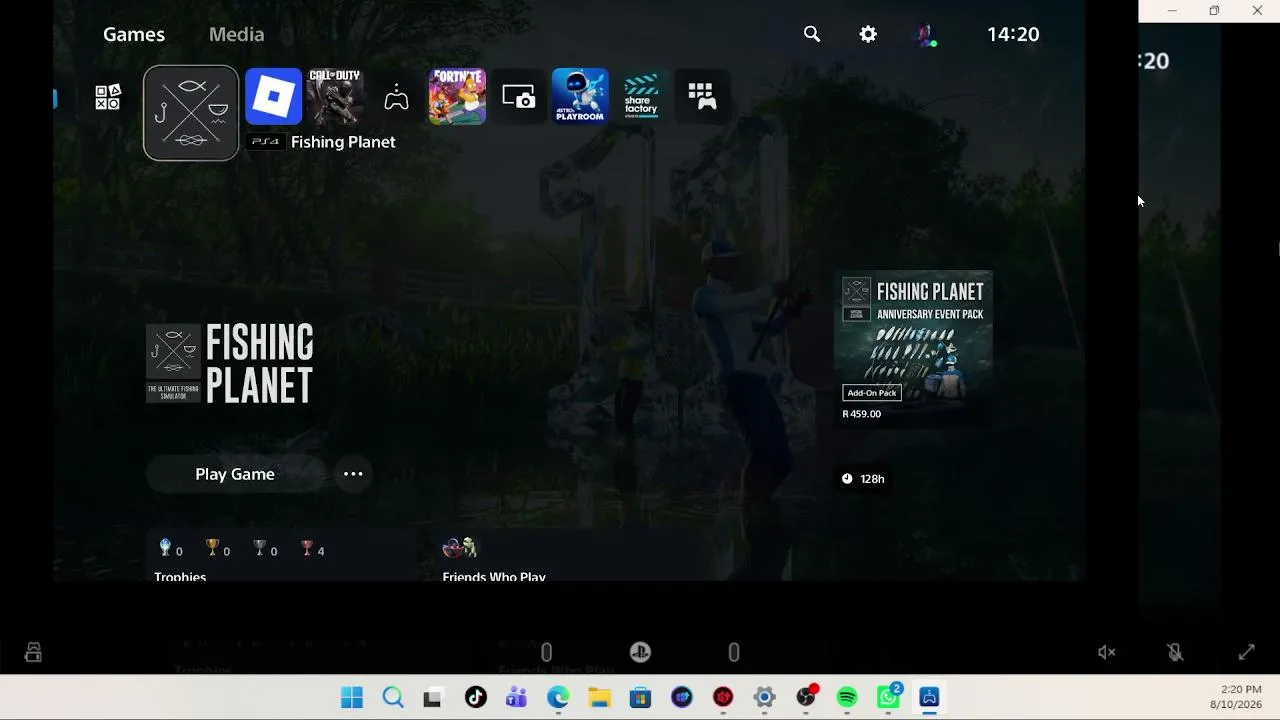Image resolution: width=1280 pixels, height=720 pixels.
Task: Open the three-dot options next to Play Game
Action: click(x=353, y=474)
